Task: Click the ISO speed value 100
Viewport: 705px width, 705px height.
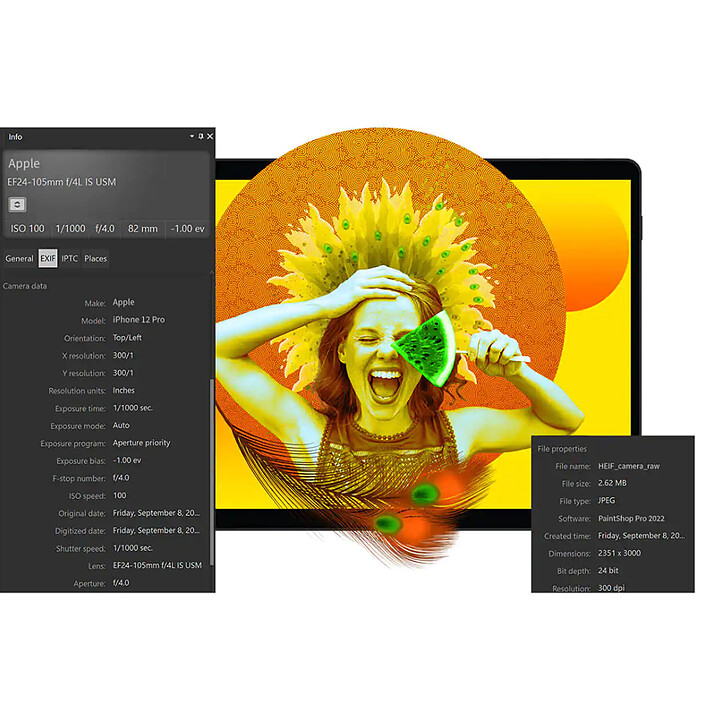Action: pyautogui.click(x=120, y=495)
